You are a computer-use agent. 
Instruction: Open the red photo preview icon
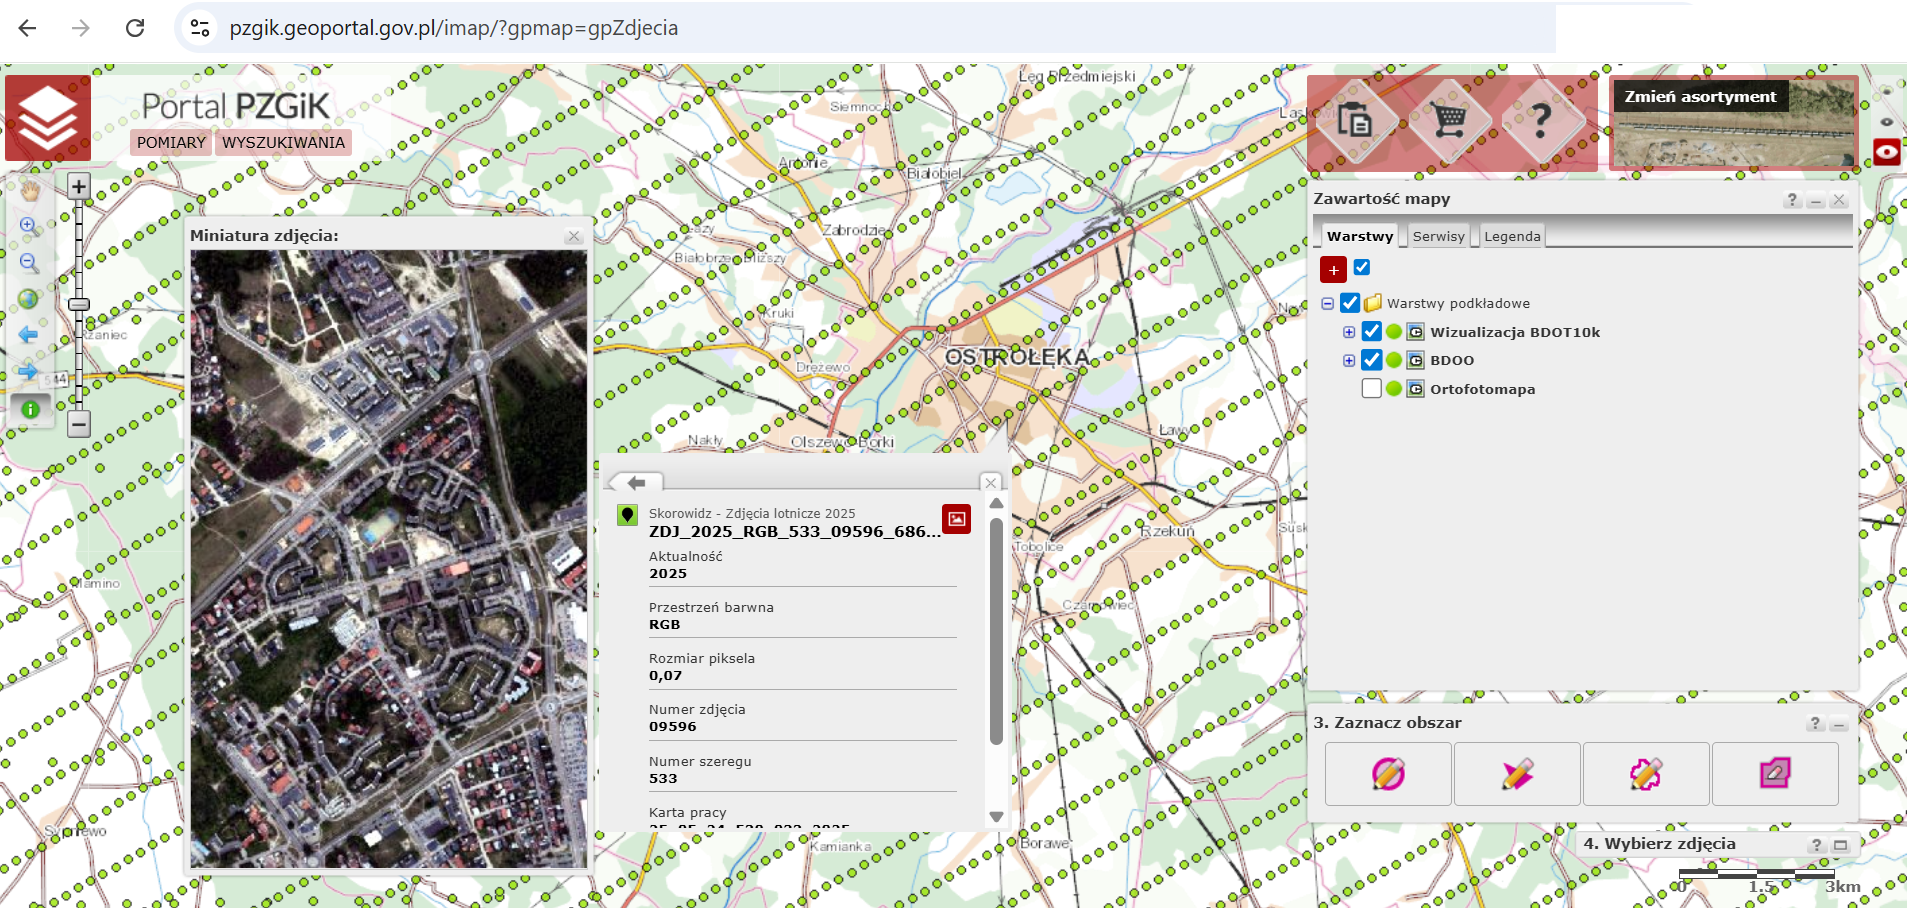click(x=956, y=518)
